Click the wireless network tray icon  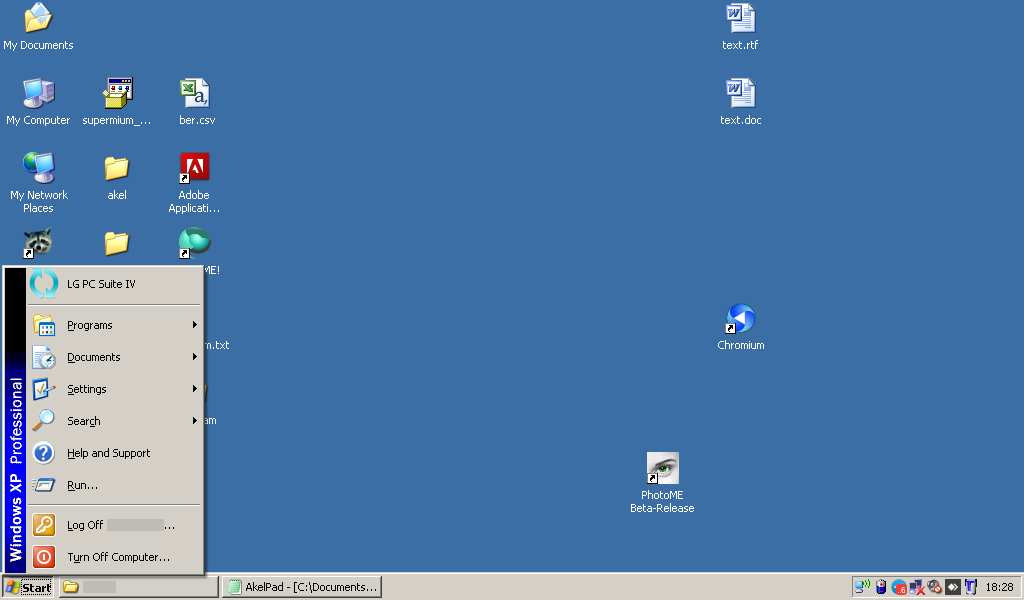pyautogui.click(x=862, y=587)
